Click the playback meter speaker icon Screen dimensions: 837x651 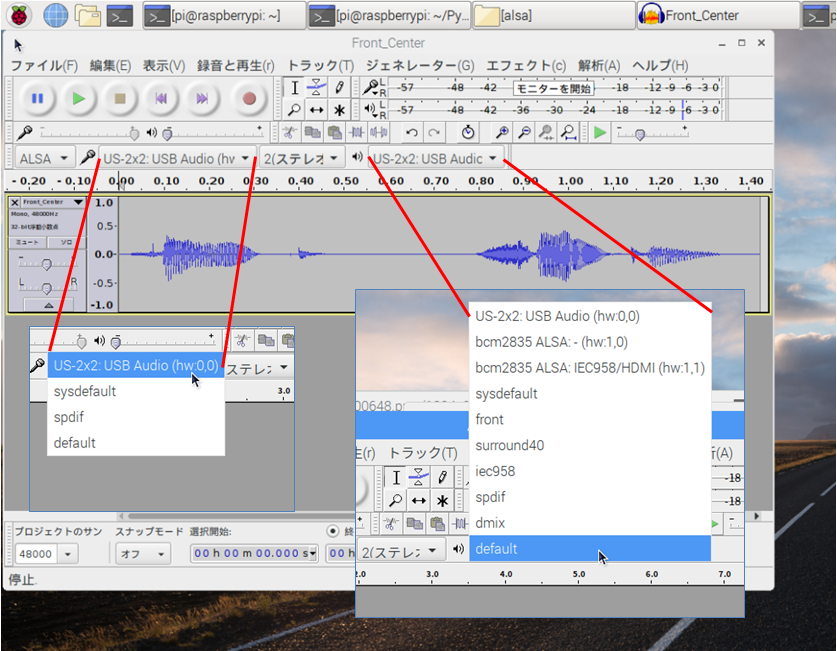370,109
